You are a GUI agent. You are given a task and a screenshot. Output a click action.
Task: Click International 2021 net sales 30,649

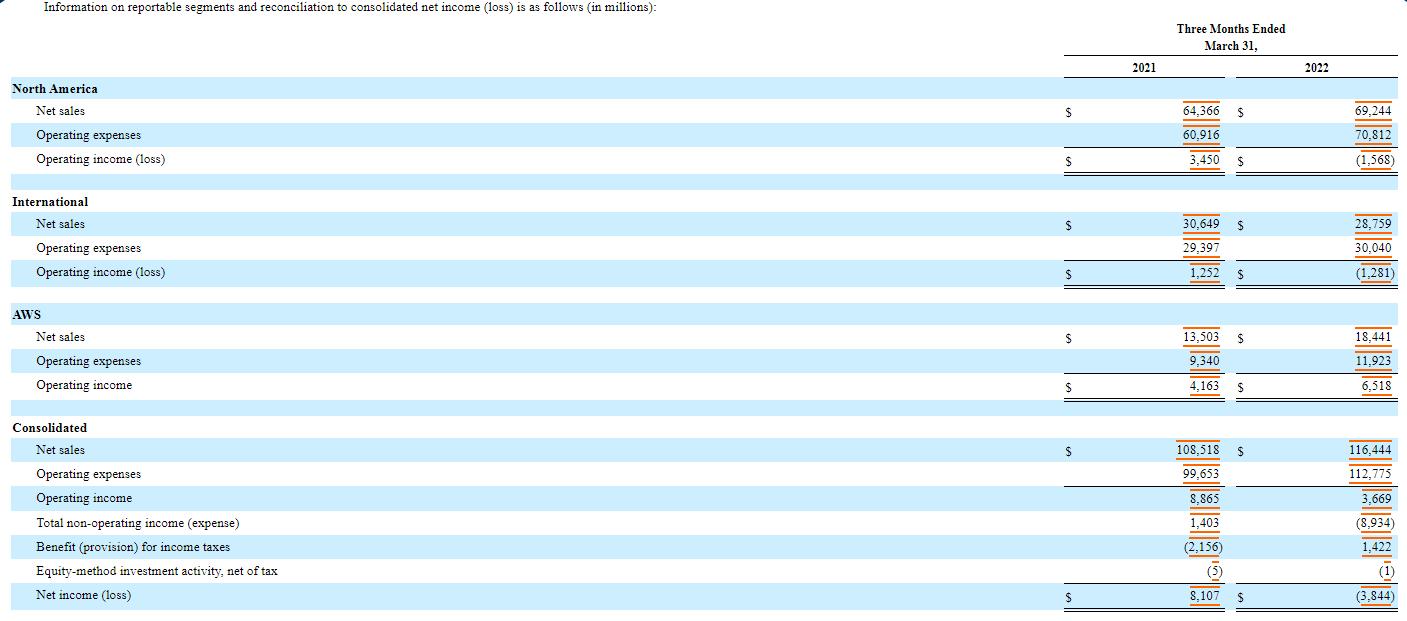tap(1201, 224)
